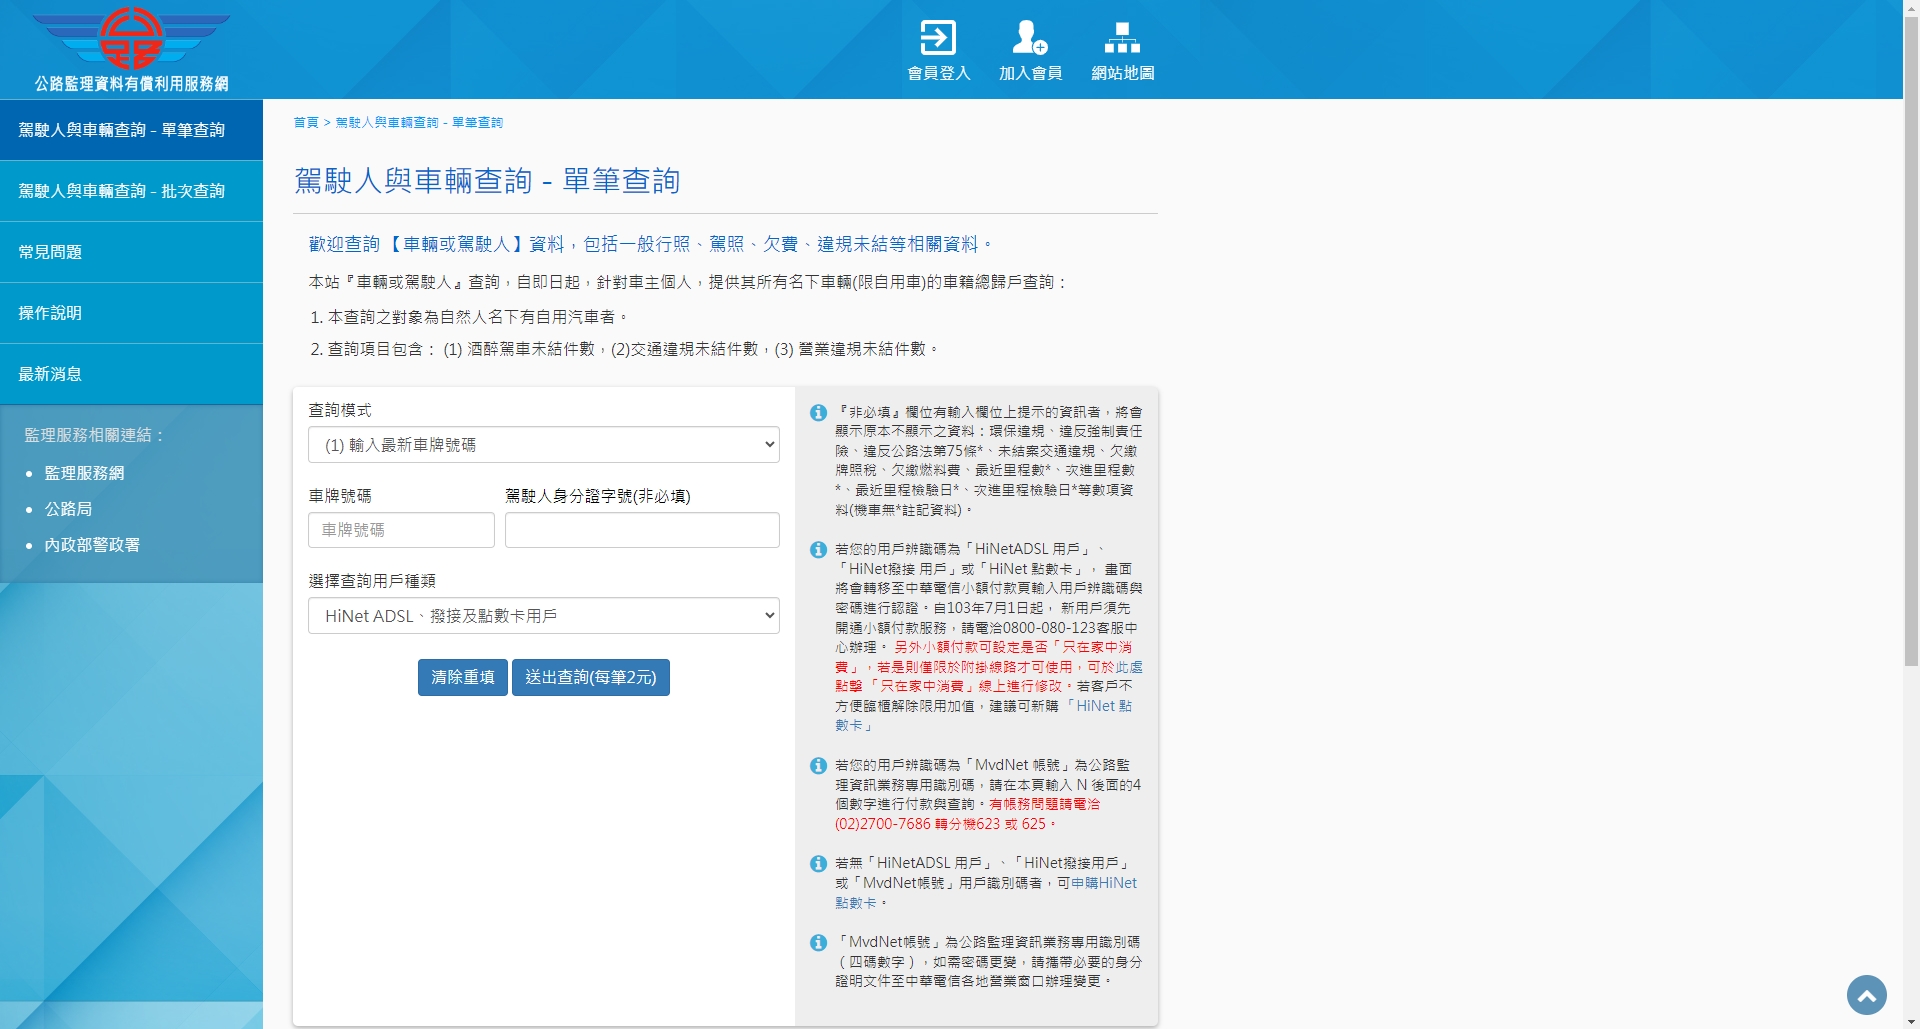Click the scrollbar up arrow
The image size is (1920, 1029).
1911,7
